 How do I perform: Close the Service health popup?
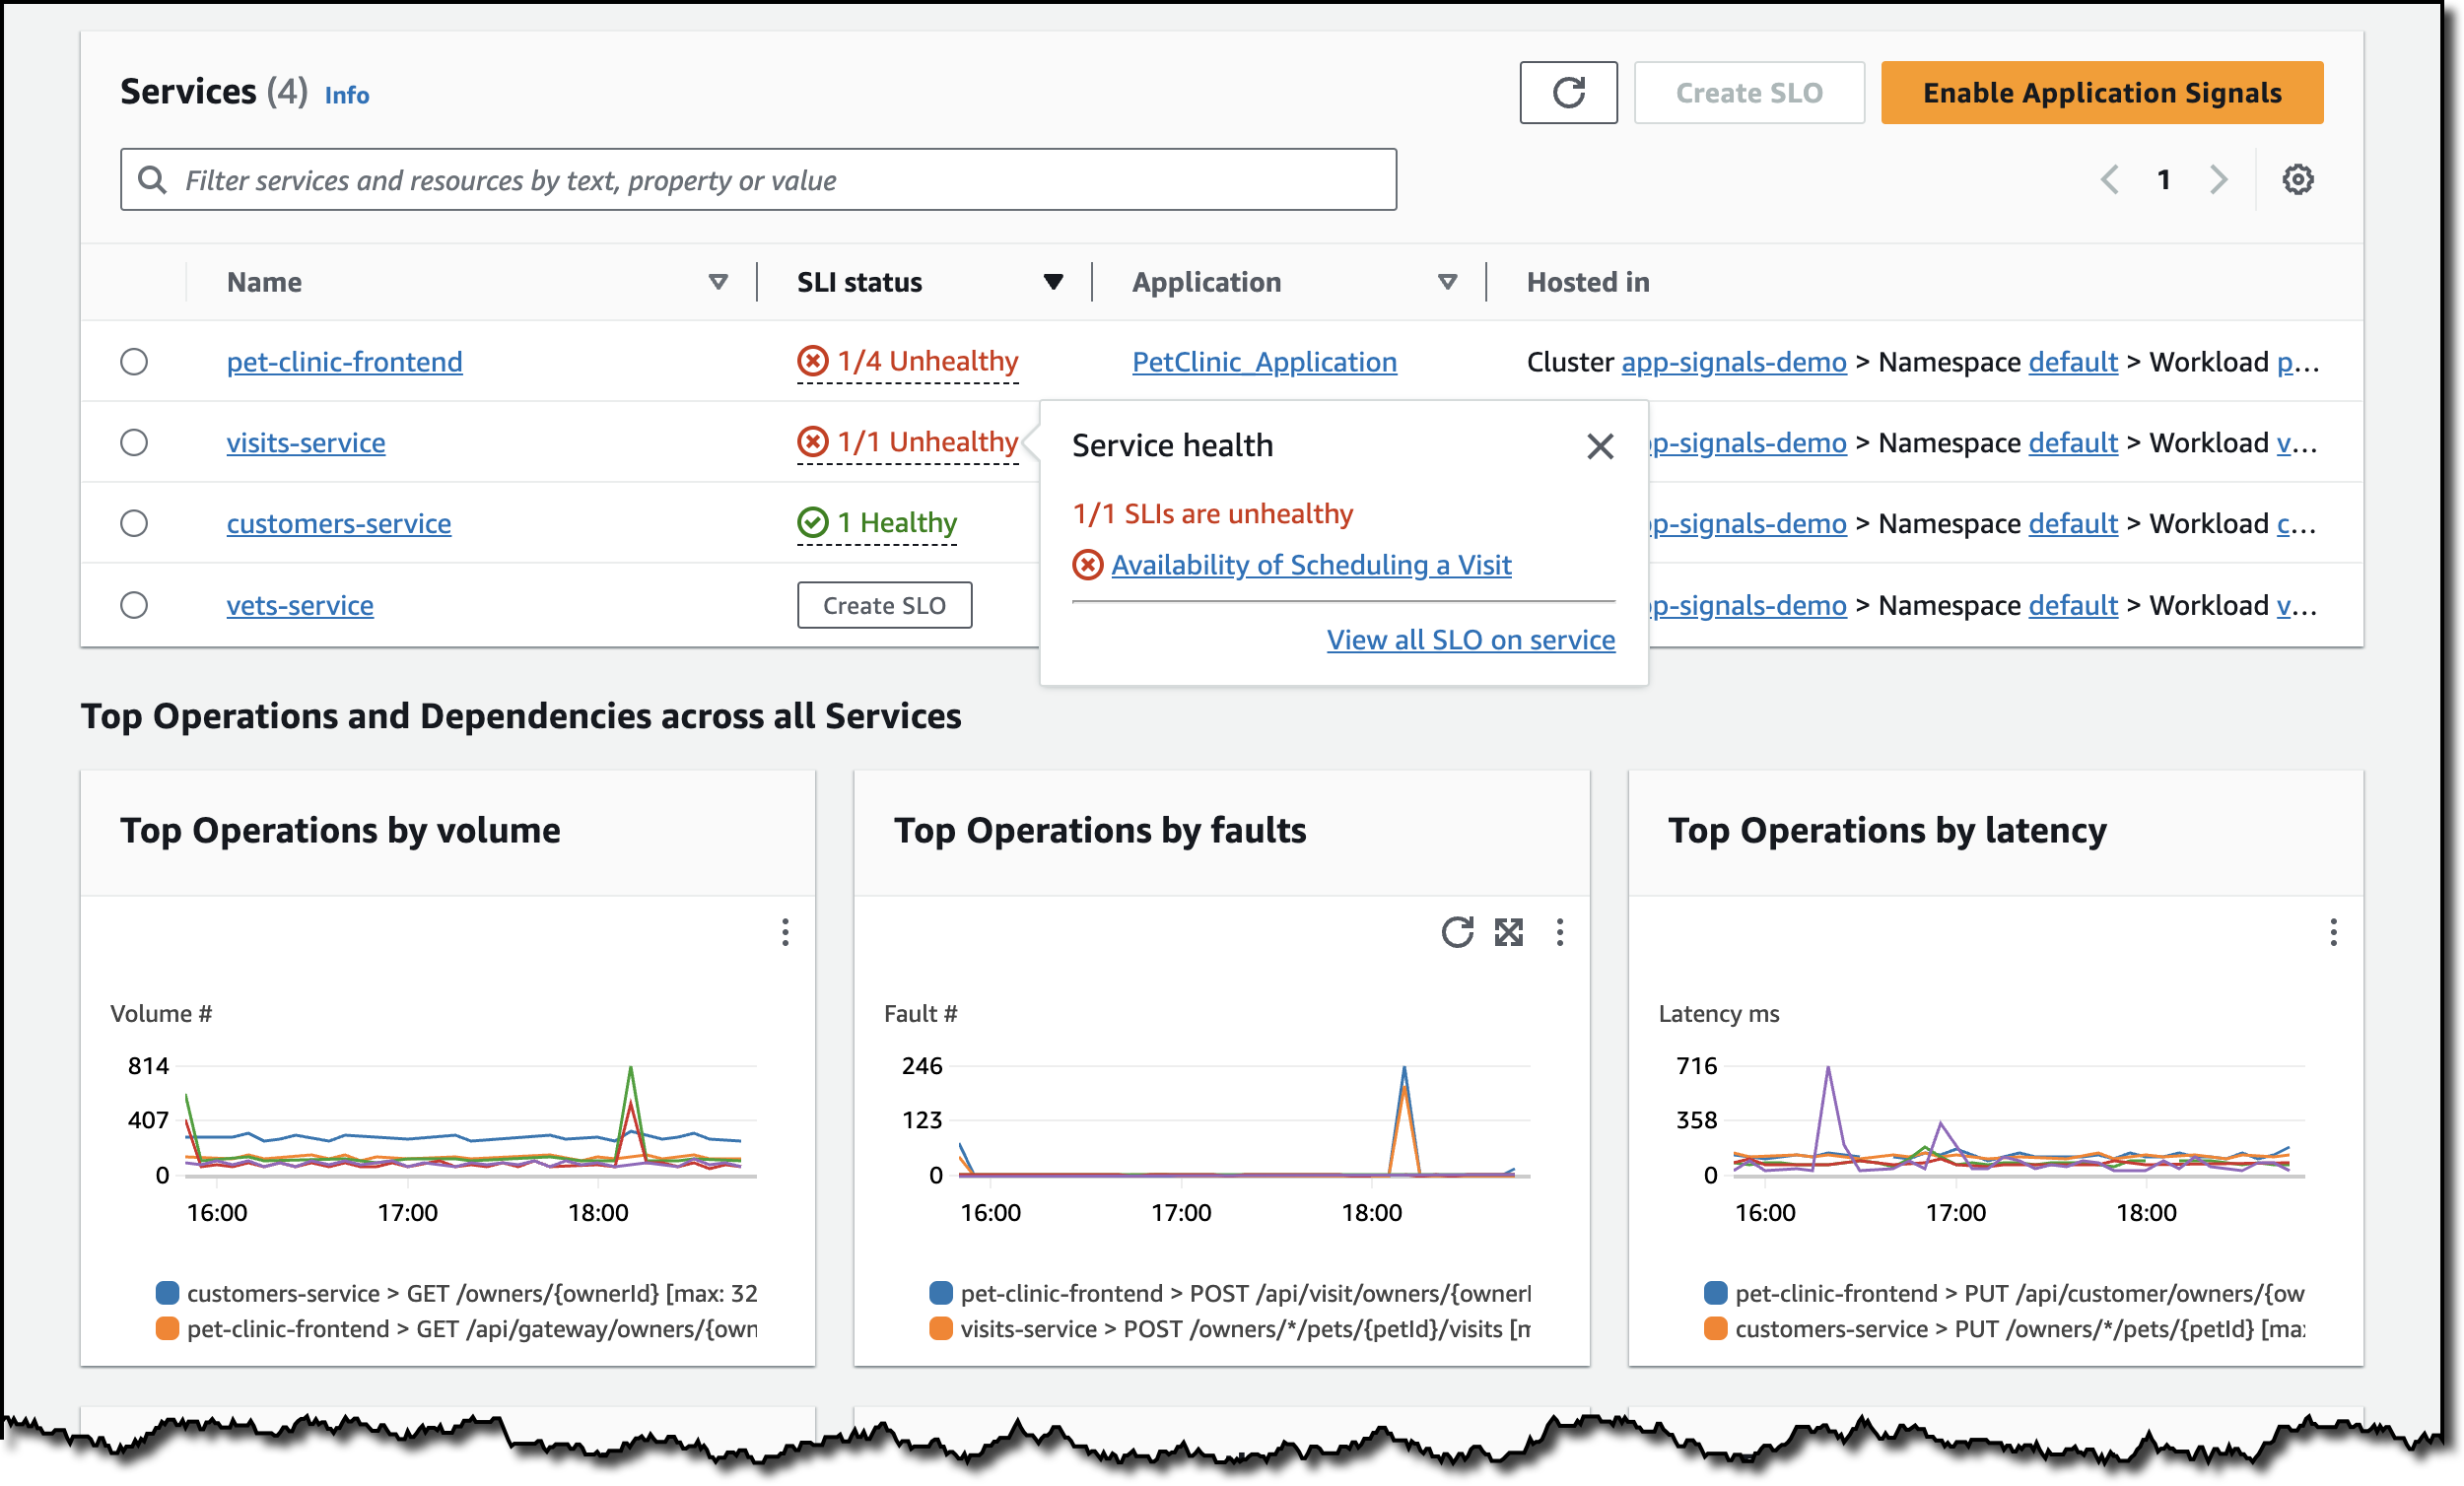tap(1599, 446)
